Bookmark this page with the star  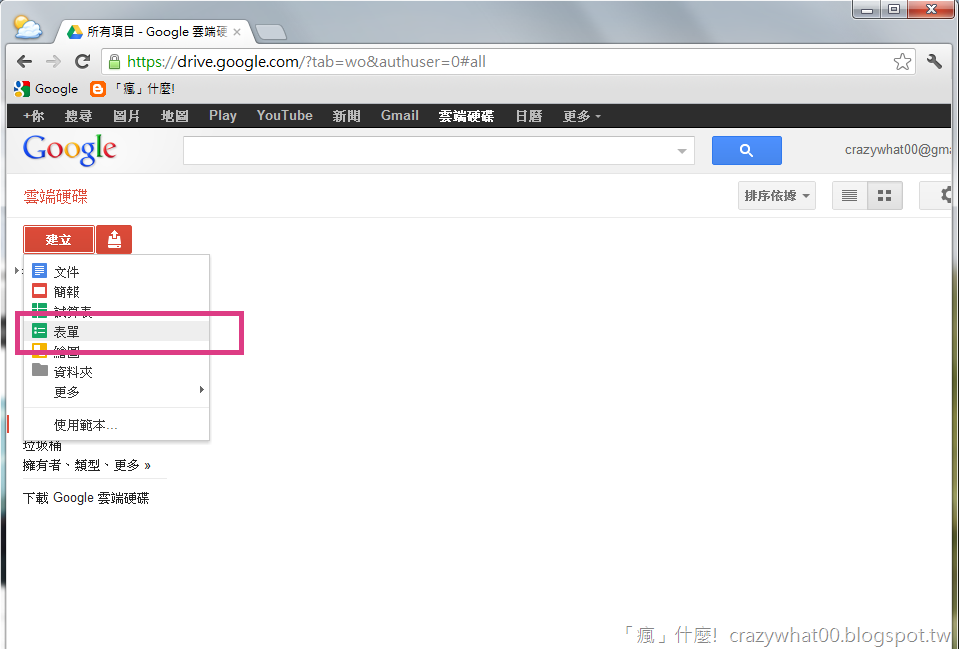[902, 61]
